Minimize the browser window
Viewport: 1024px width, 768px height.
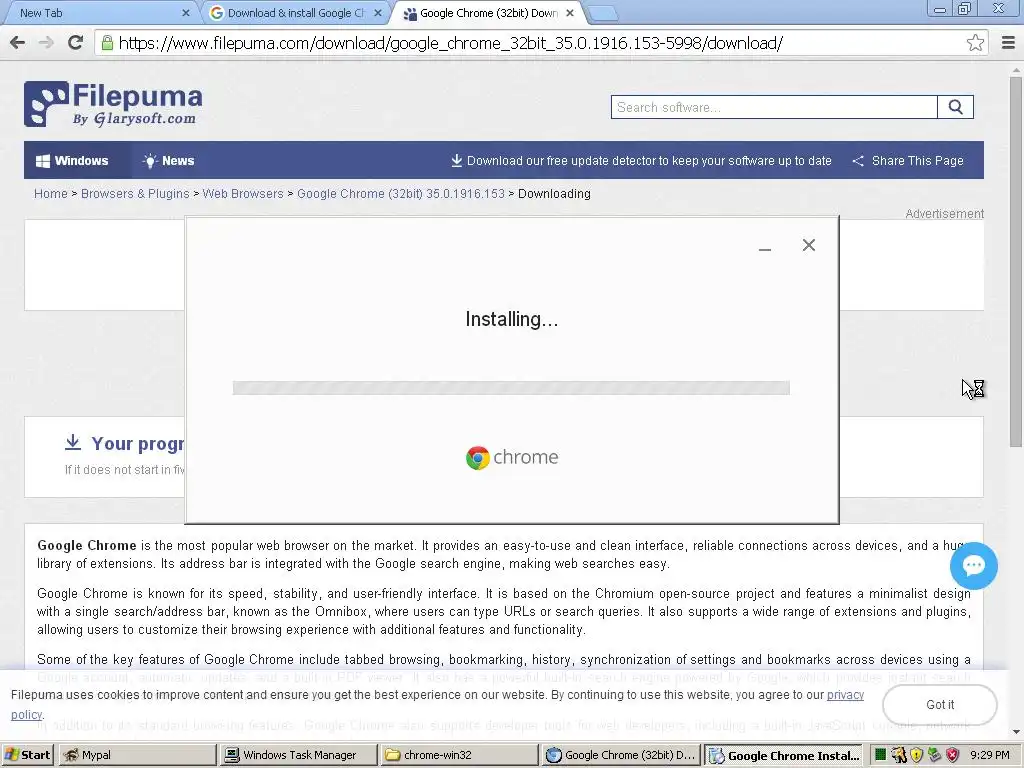[940, 9]
